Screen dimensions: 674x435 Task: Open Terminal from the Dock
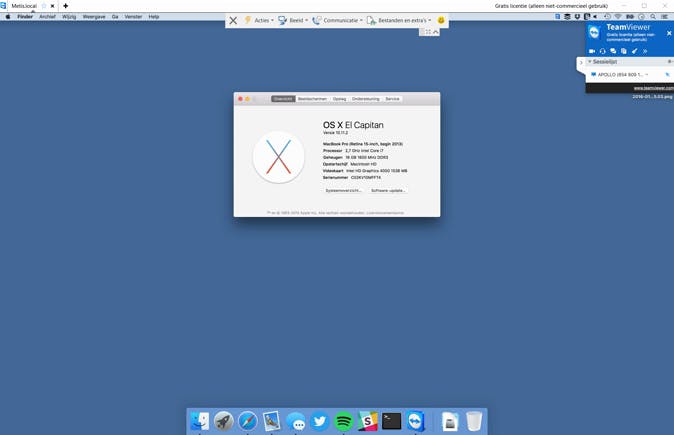click(392, 421)
